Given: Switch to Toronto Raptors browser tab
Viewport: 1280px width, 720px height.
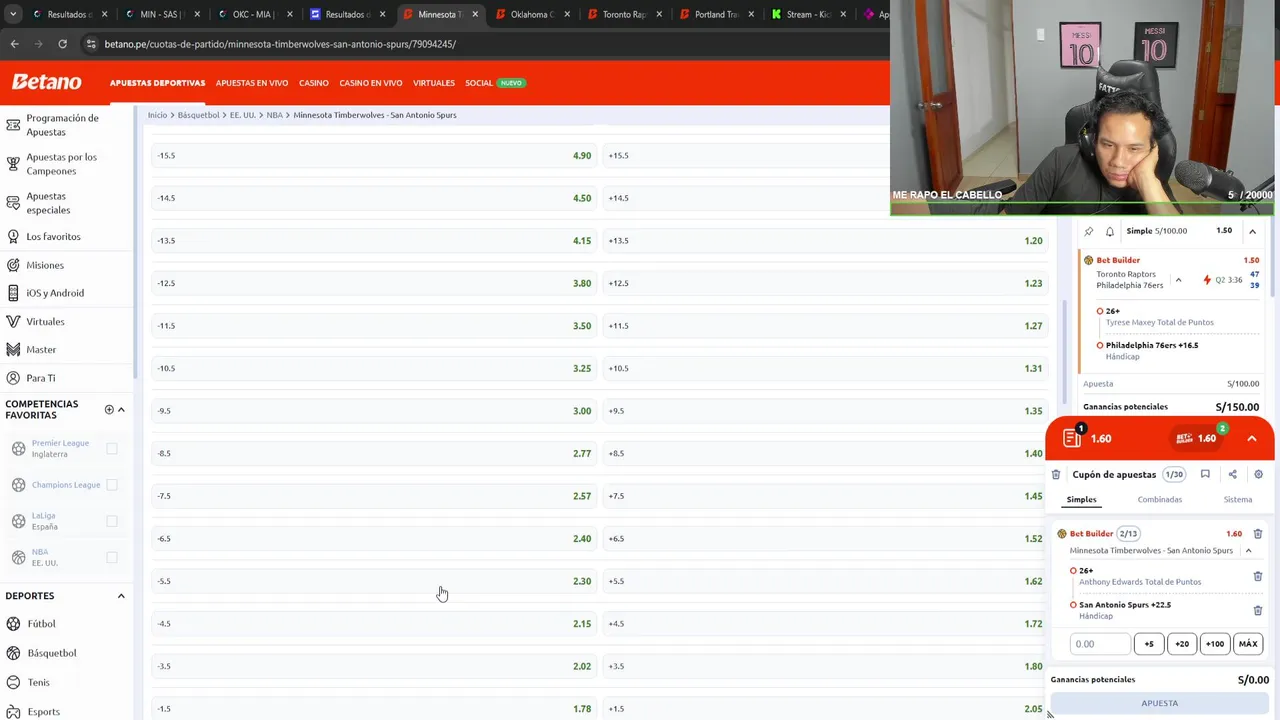Looking at the screenshot, I should 623,14.
